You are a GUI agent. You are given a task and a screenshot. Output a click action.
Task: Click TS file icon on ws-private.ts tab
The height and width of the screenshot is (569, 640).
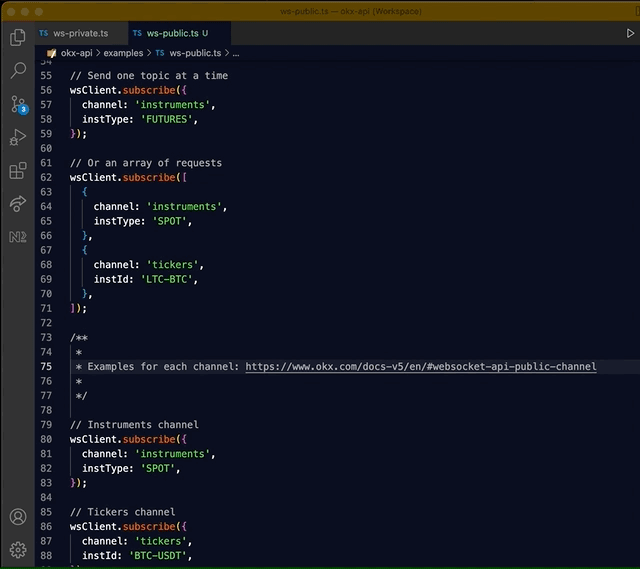coord(44,33)
